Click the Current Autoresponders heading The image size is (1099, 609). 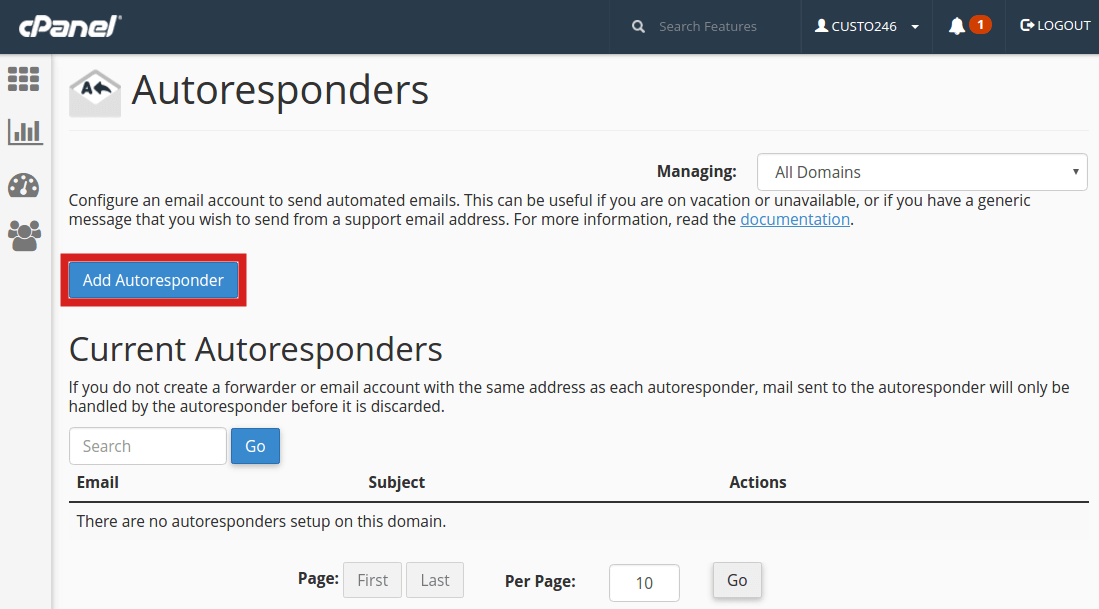pyautogui.click(x=256, y=349)
